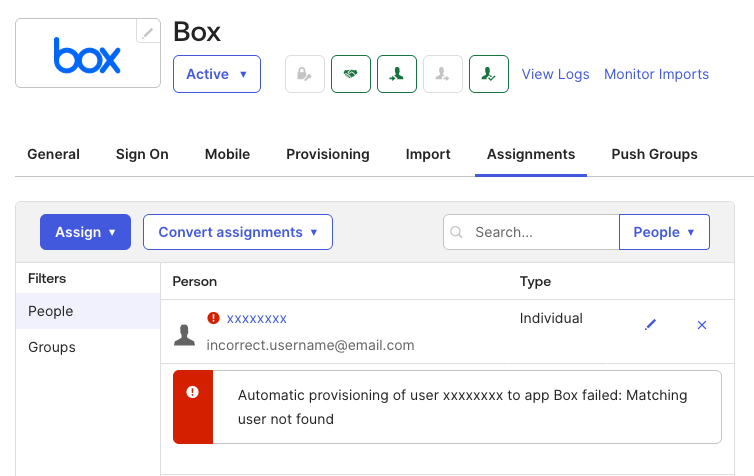
Task: Click the person avatar icon for xxxxxxxx
Action: (184, 335)
